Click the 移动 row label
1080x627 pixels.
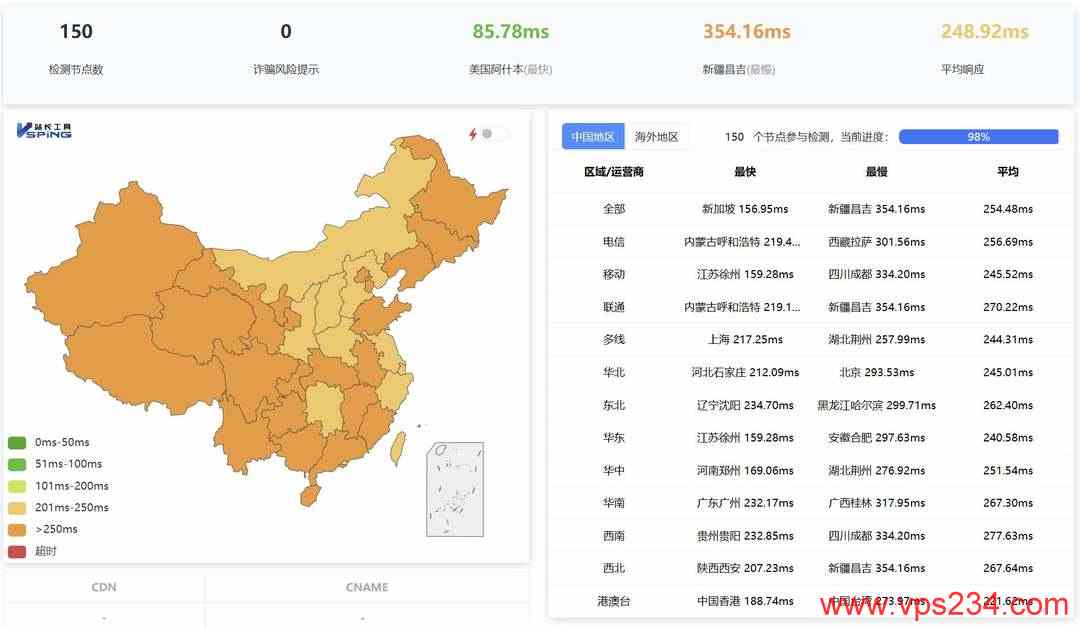614,274
